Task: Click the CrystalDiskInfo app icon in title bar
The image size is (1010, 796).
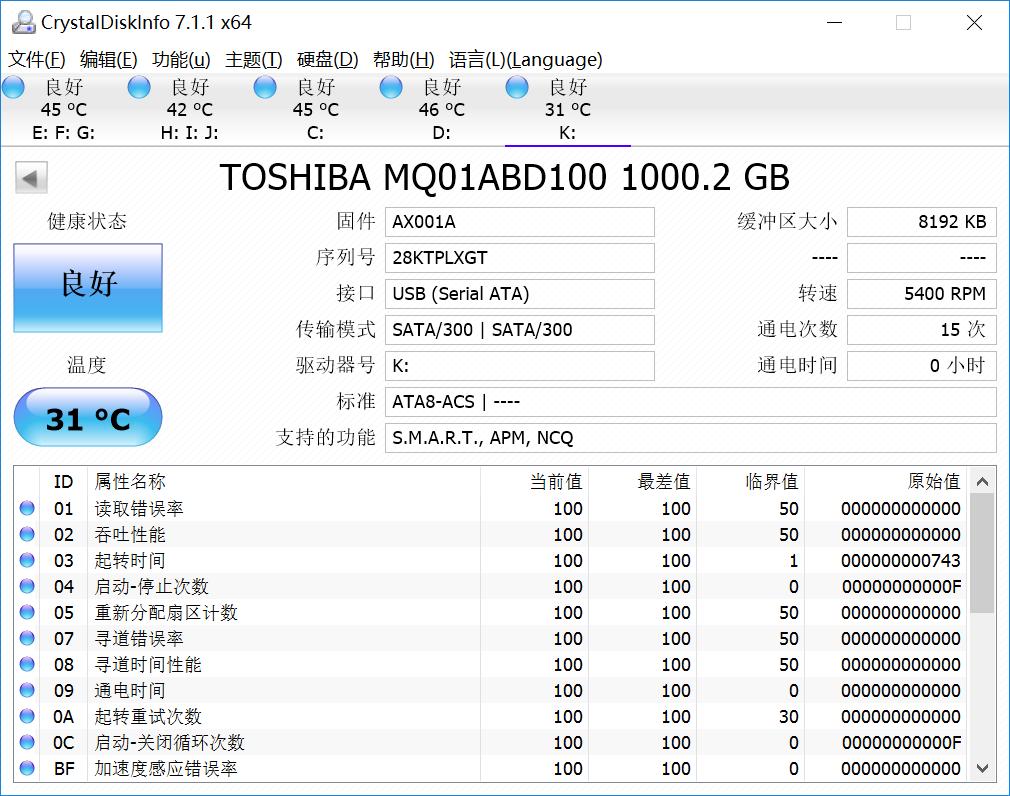Action: point(22,22)
